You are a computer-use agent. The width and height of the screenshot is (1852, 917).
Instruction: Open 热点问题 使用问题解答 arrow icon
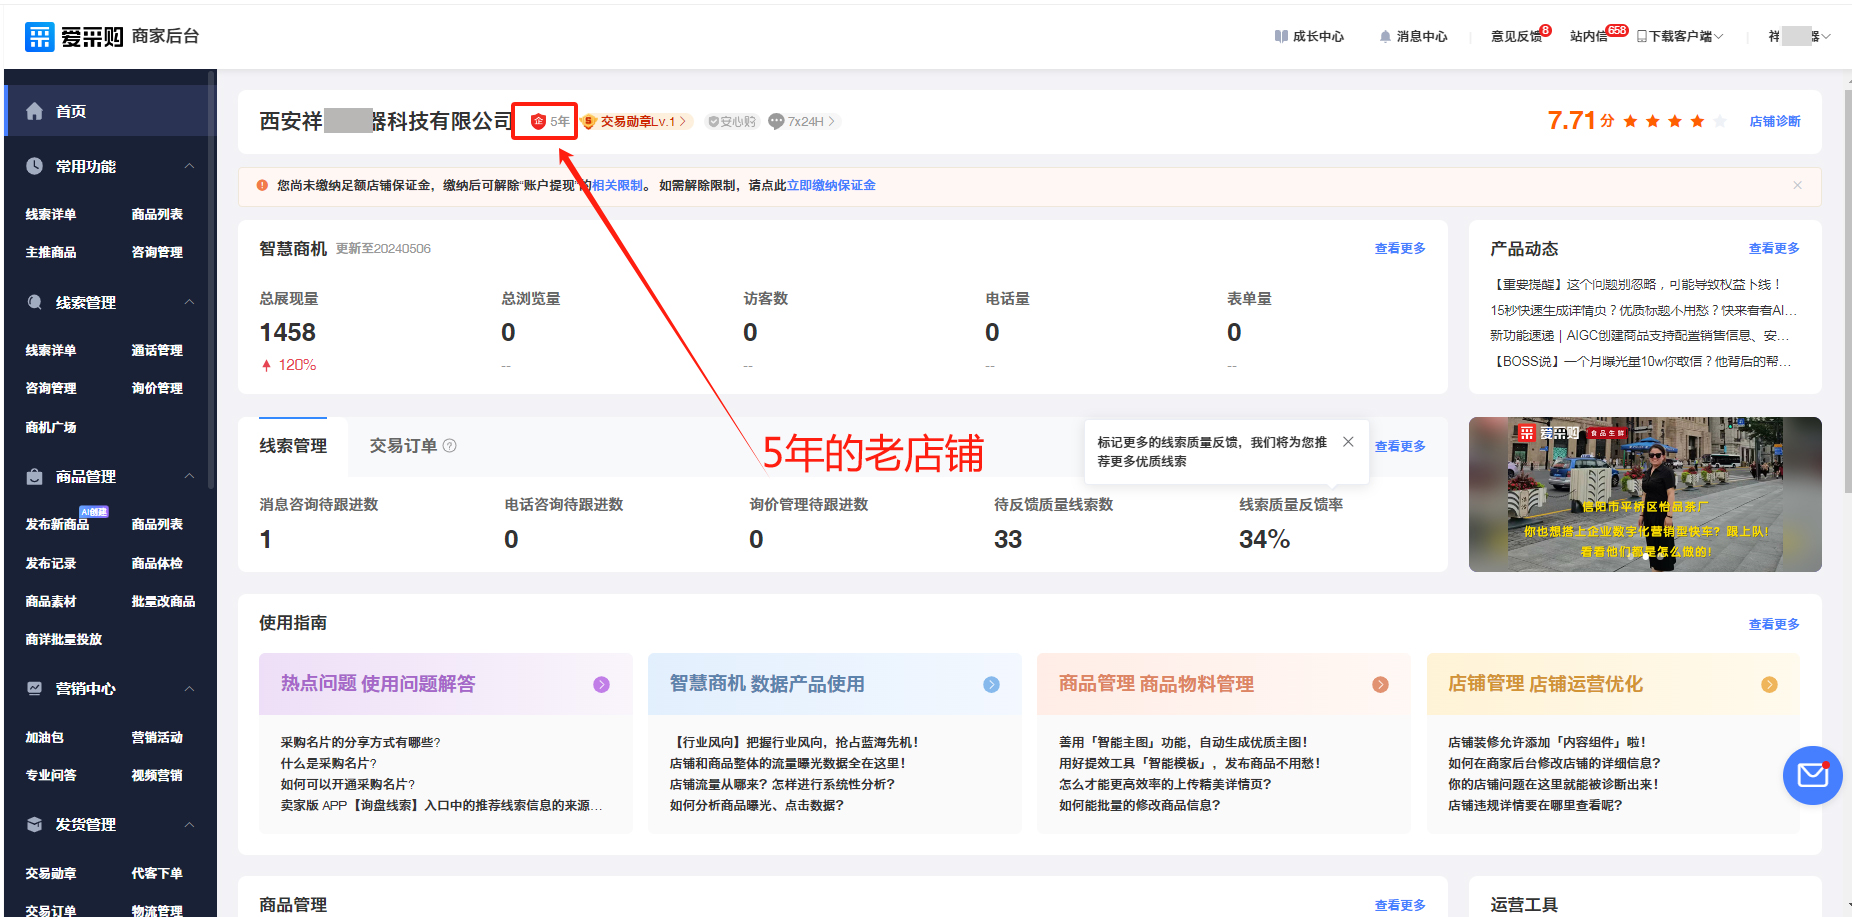click(x=601, y=685)
